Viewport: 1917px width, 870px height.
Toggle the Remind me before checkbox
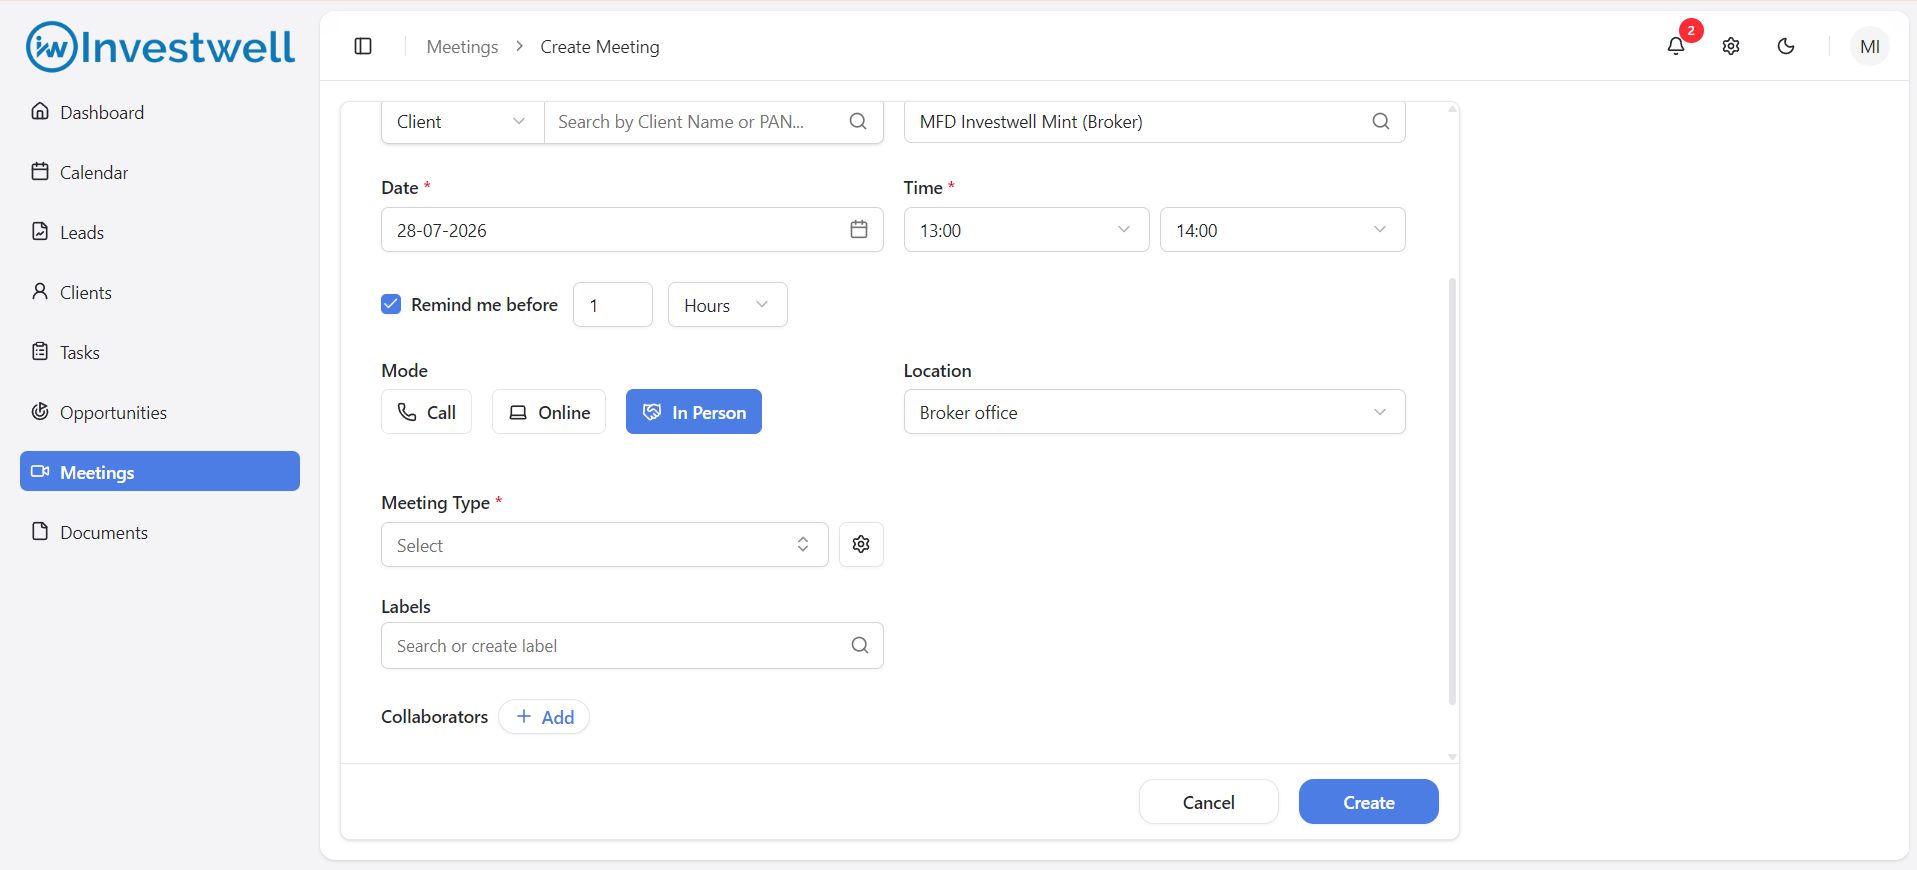pos(391,304)
